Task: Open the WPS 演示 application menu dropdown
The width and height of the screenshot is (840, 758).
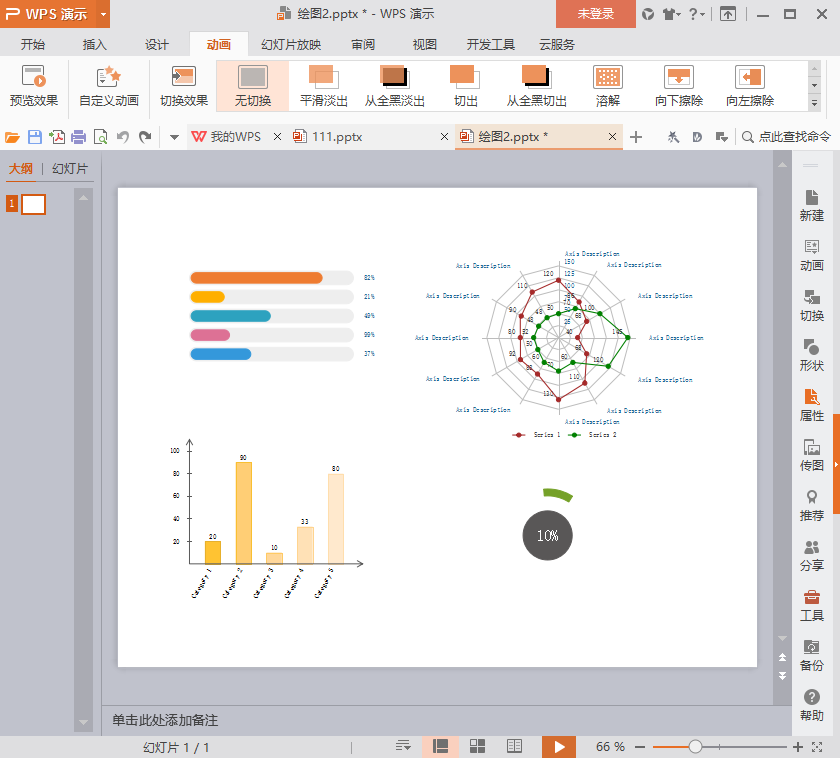Action: [x=103, y=14]
